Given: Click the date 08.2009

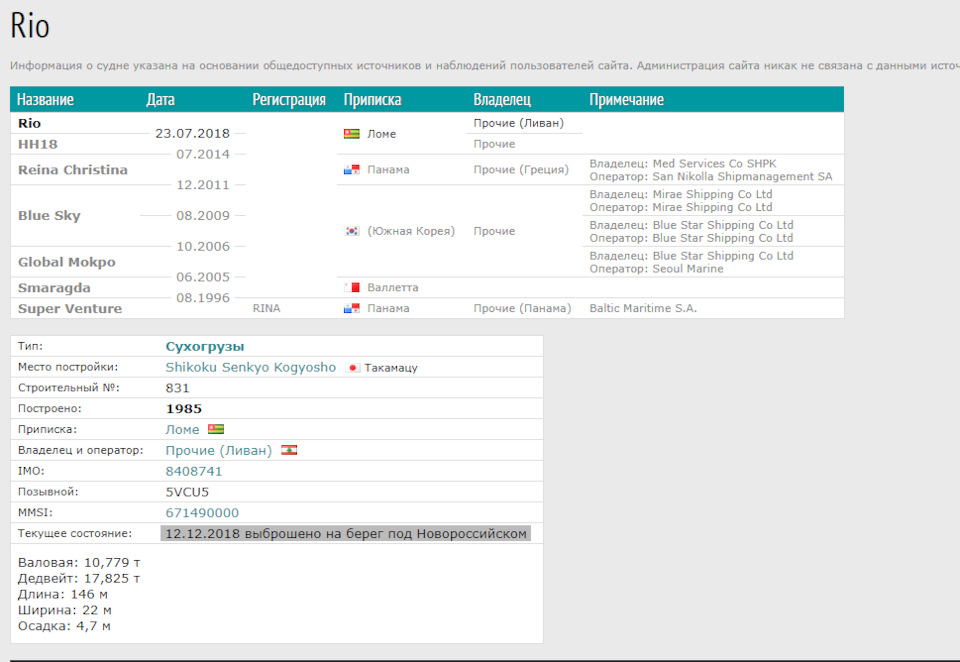Looking at the screenshot, I should click(x=203, y=216).
